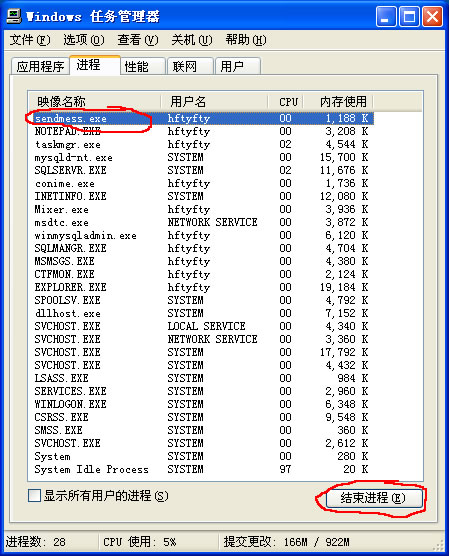Switch to the 联网 tab
The width and height of the screenshot is (449, 556).
(x=190, y=66)
